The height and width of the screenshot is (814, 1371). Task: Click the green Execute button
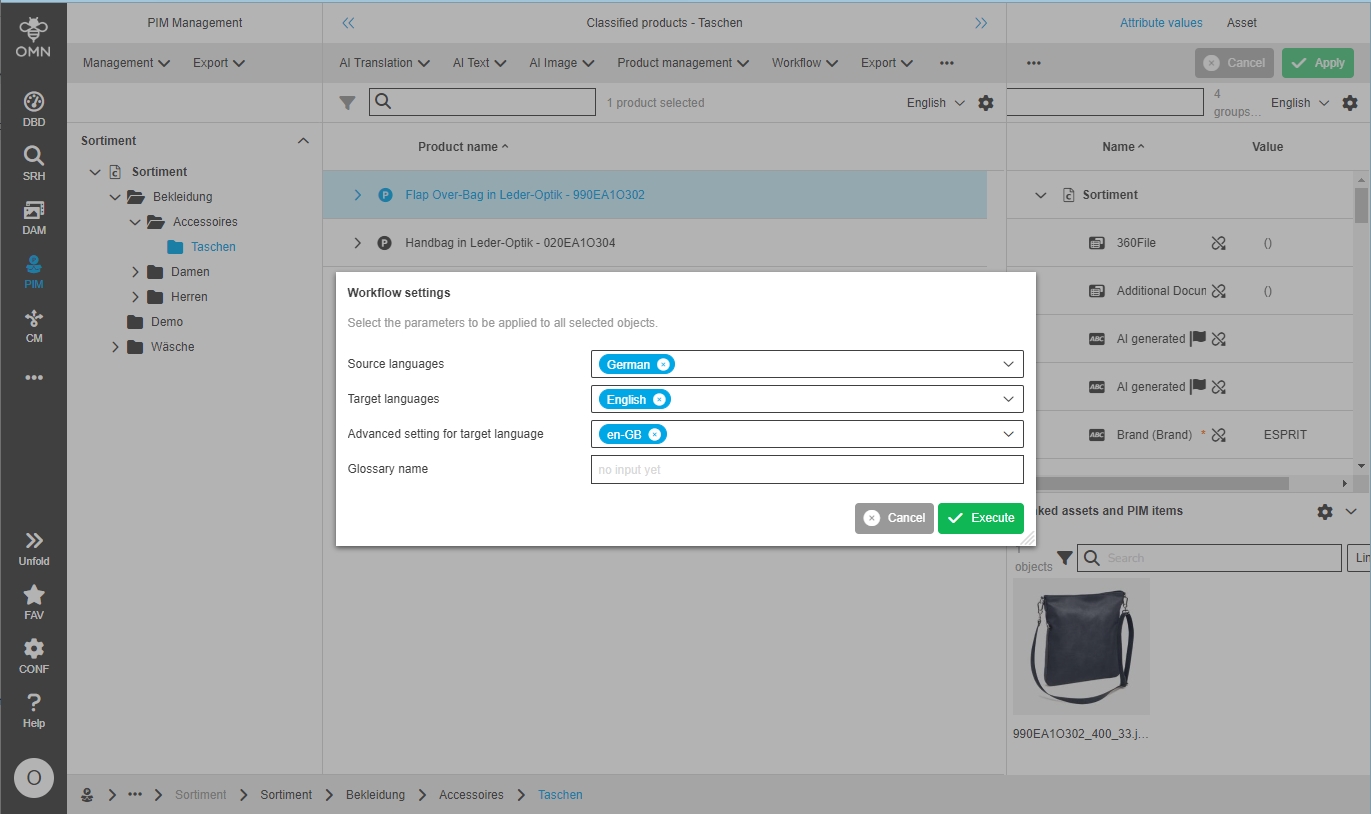point(980,518)
